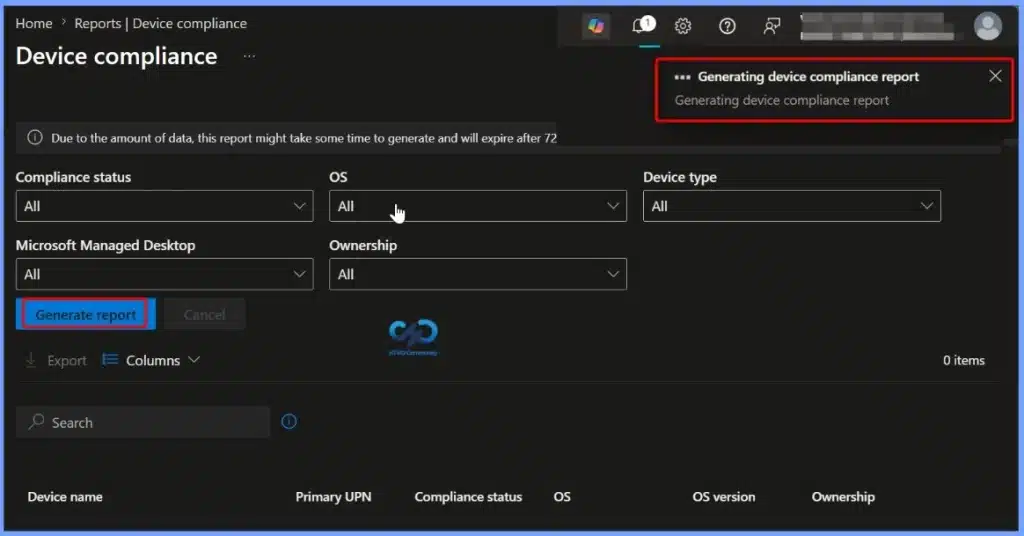The image size is (1024, 536).
Task: Click the info icon in the data notice banner
Action: pos(35,138)
